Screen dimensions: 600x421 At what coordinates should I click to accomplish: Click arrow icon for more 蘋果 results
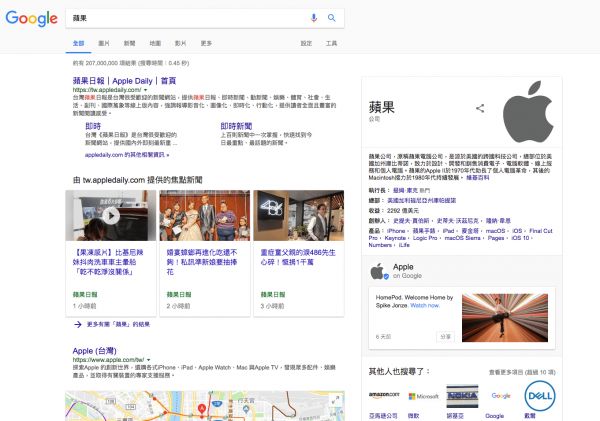(x=78, y=325)
